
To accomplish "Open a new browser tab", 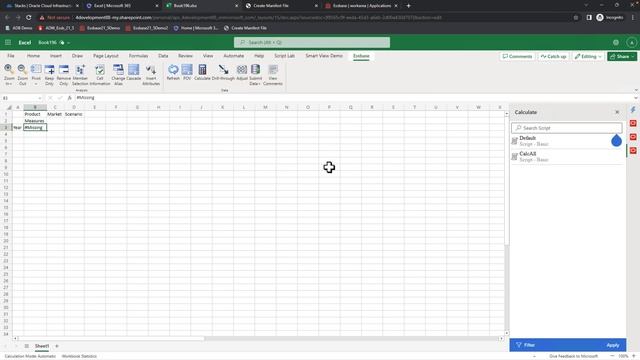I will pyautogui.click(x=408, y=6).
